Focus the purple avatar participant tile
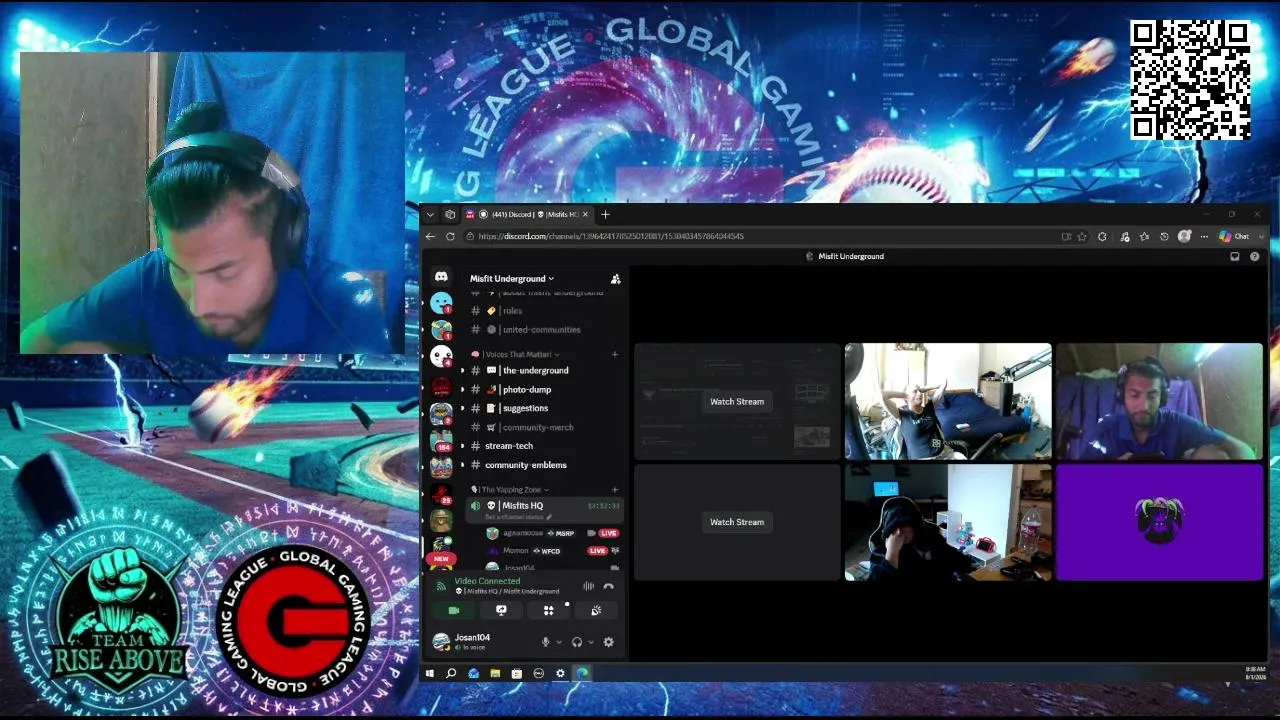The height and width of the screenshot is (720, 1280). (x=1160, y=522)
